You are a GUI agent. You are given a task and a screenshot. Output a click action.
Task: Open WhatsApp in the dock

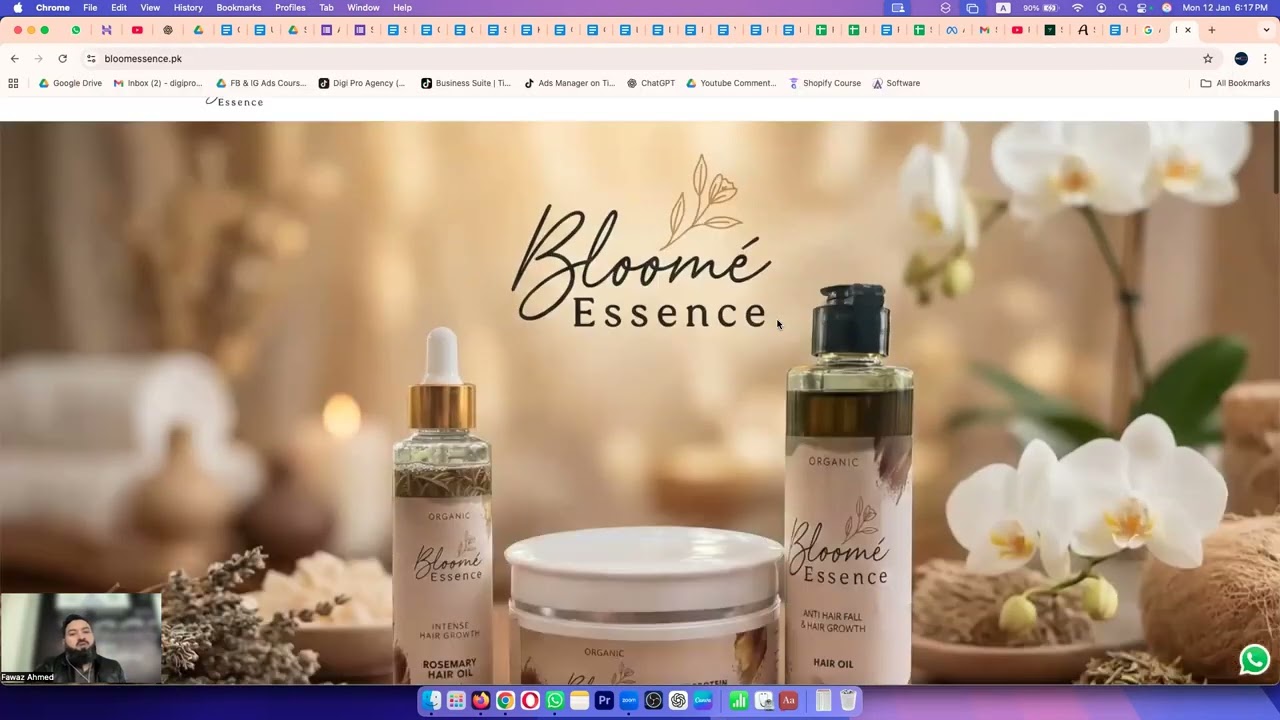click(x=555, y=701)
